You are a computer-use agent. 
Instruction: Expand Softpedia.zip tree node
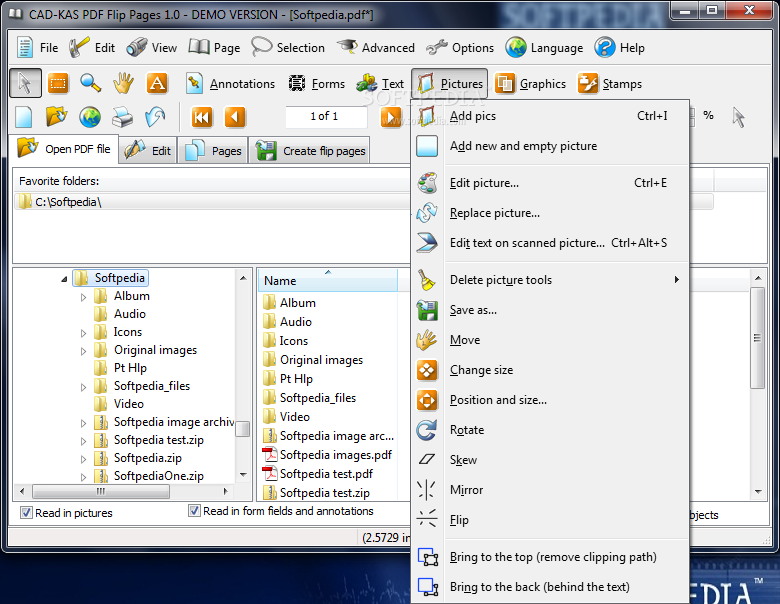click(x=83, y=459)
